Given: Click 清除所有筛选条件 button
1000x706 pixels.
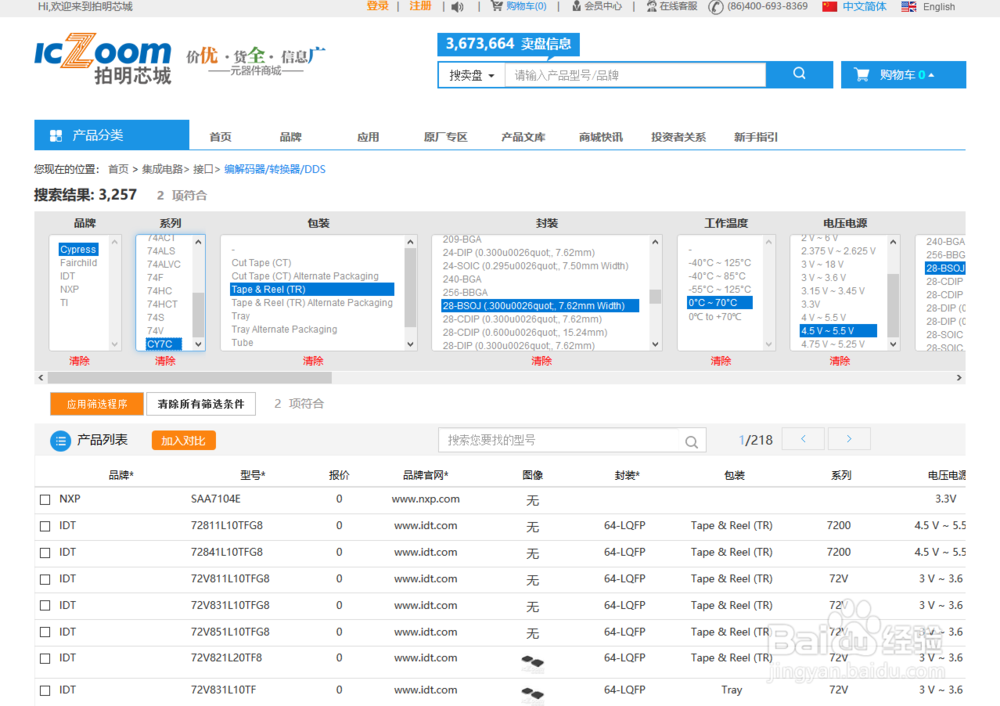Looking at the screenshot, I should (x=201, y=404).
